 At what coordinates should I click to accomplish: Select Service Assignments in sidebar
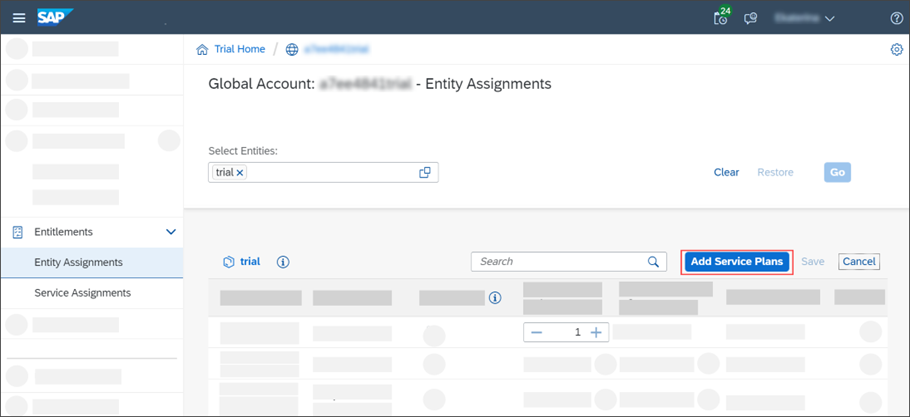point(92,293)
